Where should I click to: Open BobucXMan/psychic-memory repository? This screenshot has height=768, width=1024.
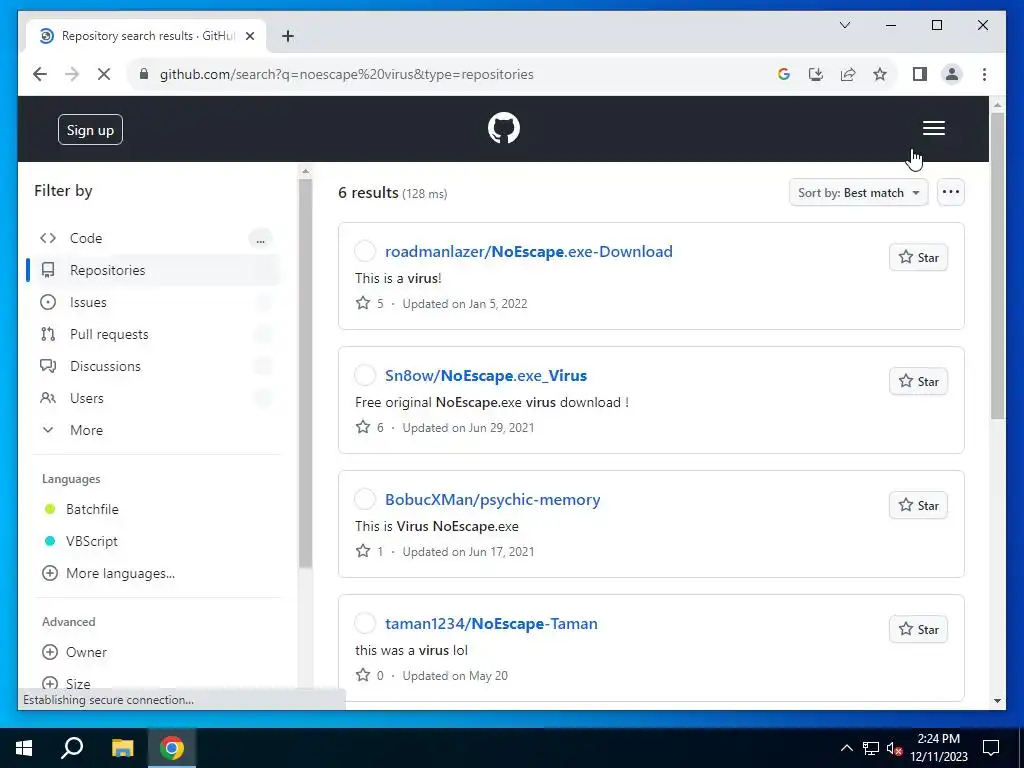click(x=492, y=500)
